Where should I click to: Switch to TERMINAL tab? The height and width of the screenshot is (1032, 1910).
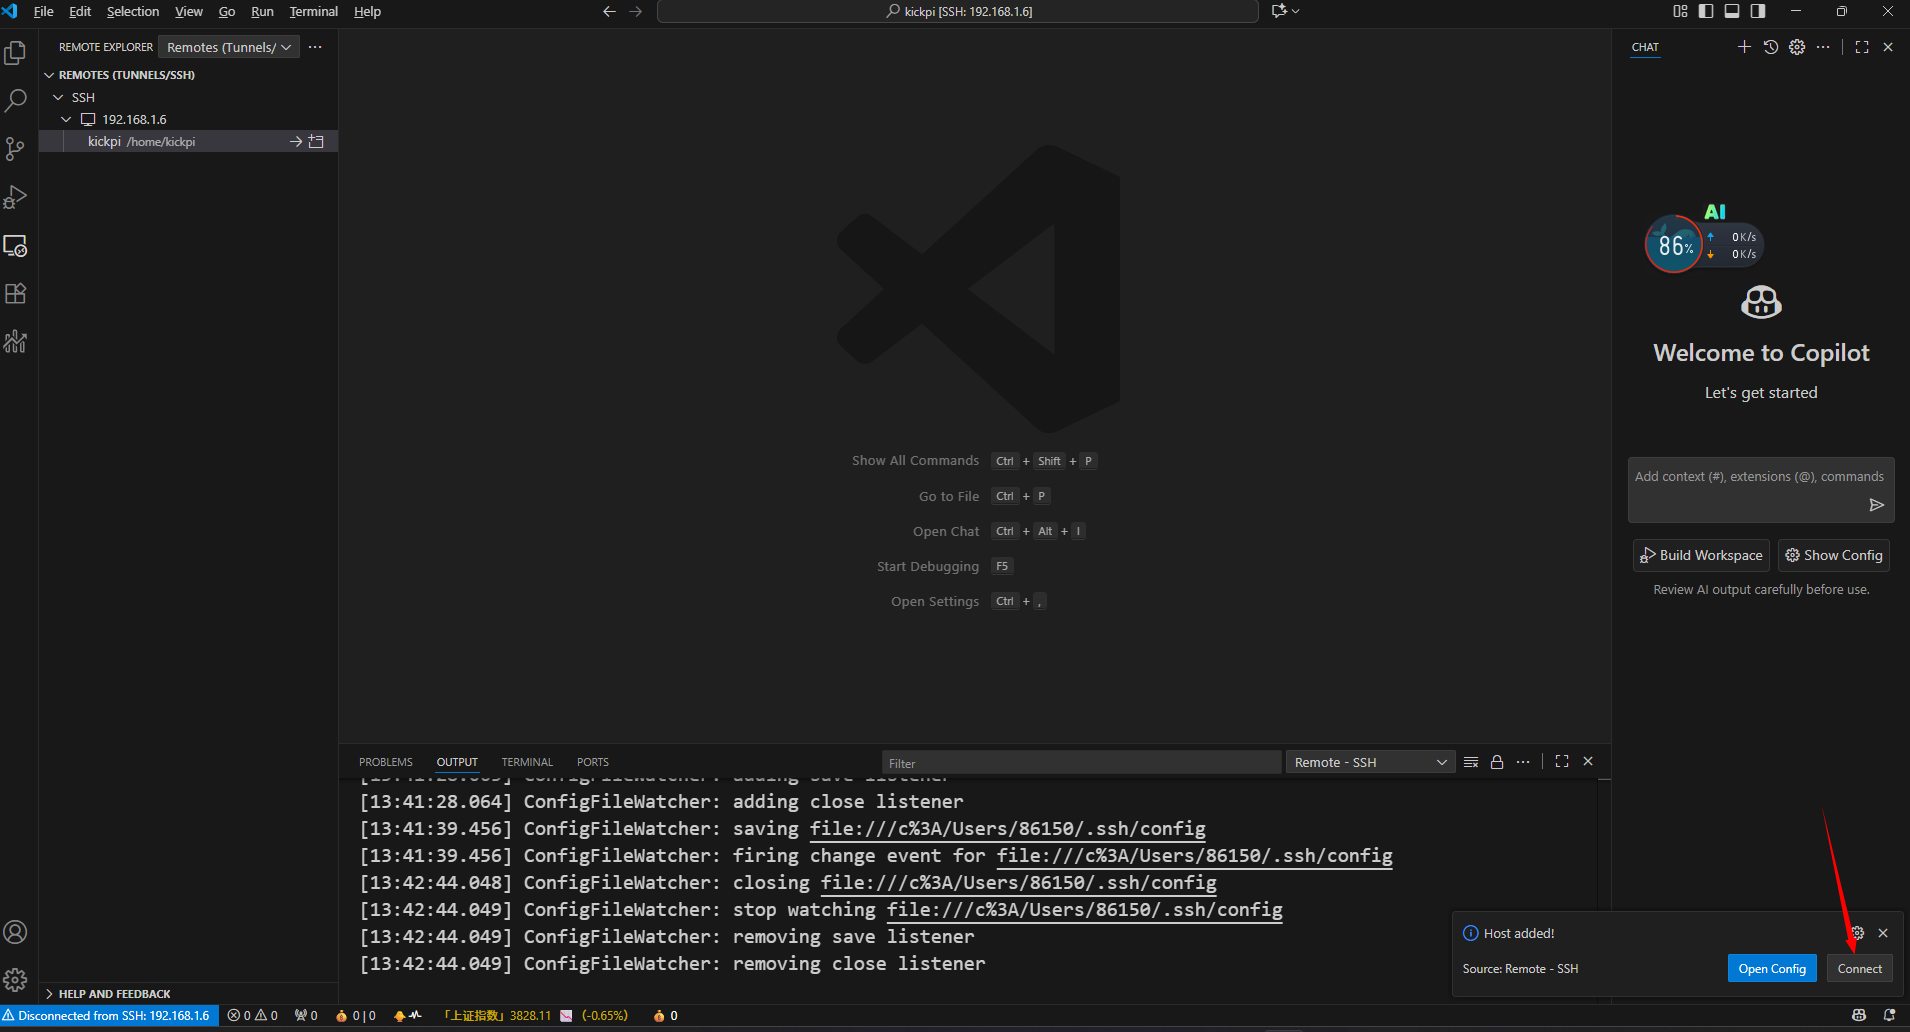[x=527, y=762]
